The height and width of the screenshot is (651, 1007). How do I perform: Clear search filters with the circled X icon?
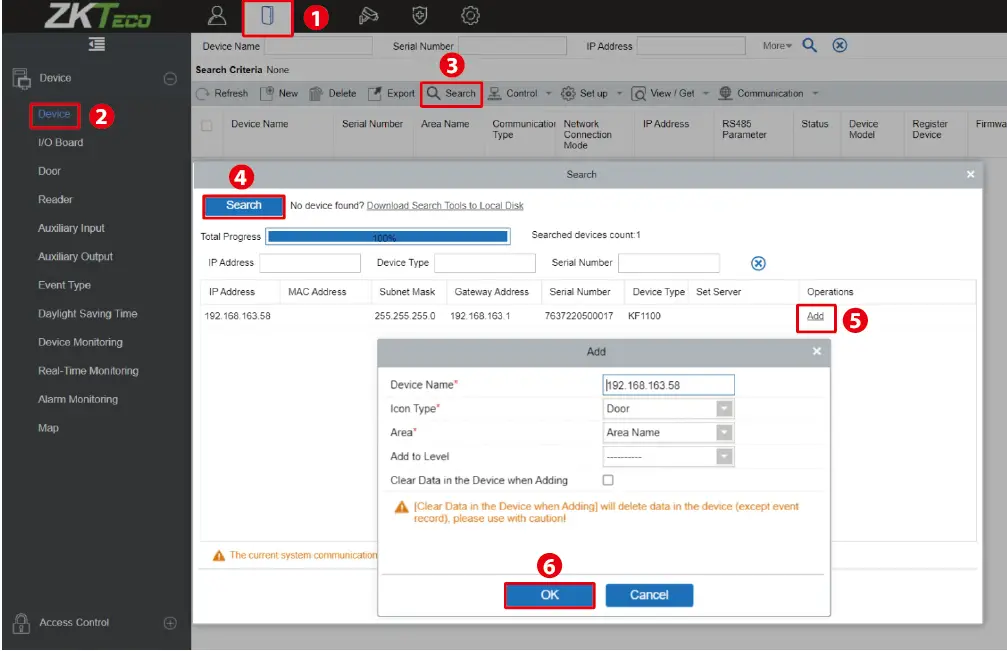tap(840, 46)
